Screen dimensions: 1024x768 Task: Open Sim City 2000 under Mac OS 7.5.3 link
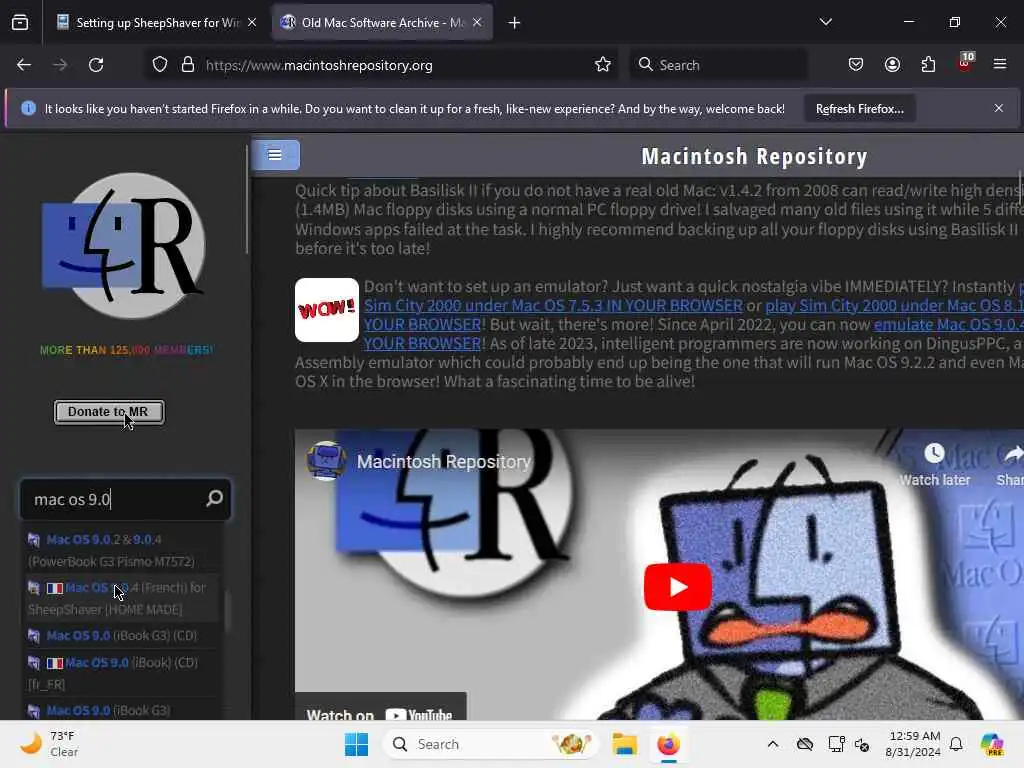click(553, 306)
